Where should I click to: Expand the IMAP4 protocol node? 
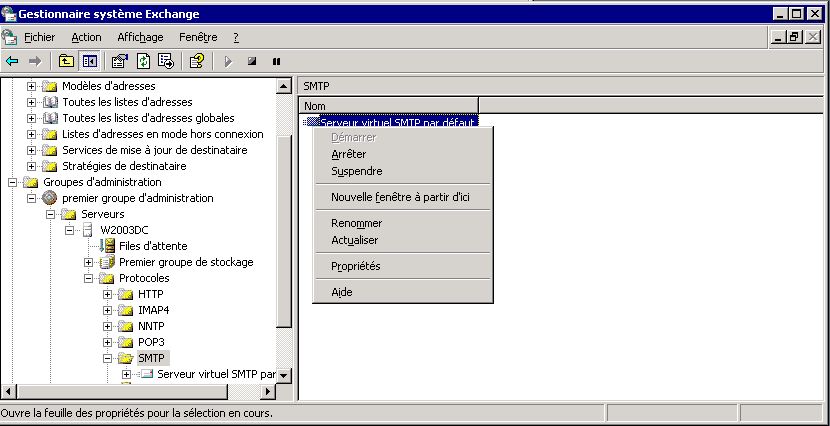coord(107,310)
